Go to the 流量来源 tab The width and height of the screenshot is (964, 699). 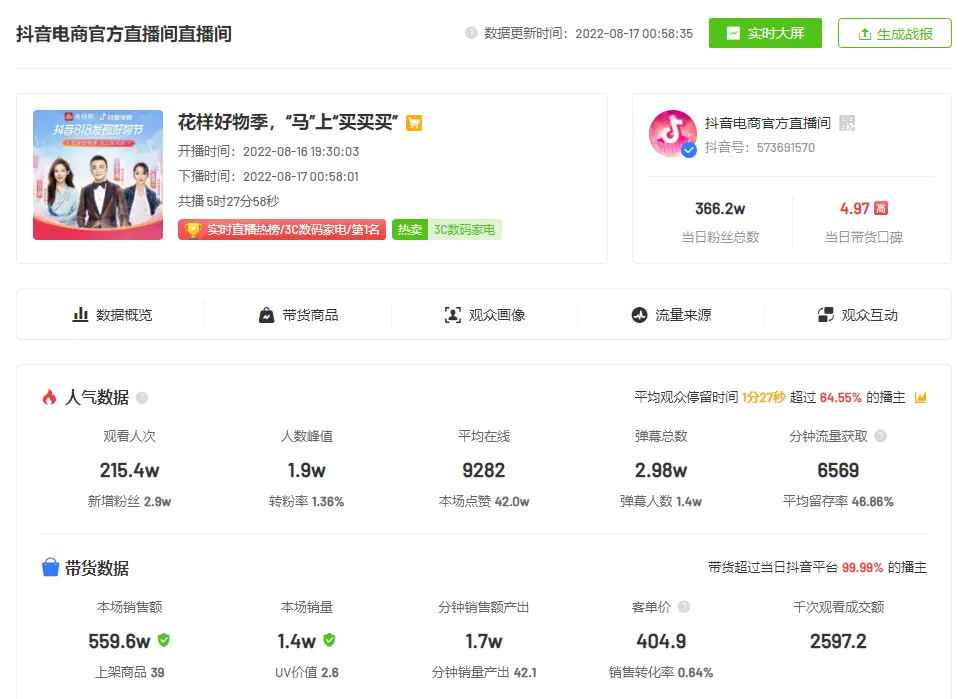(x=671, y=315)
